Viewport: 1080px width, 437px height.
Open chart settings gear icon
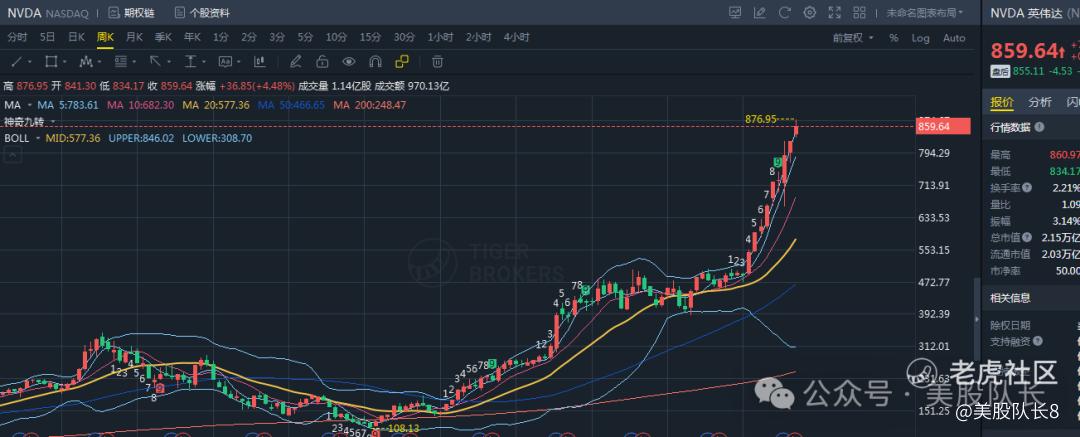tap(810, 12)
